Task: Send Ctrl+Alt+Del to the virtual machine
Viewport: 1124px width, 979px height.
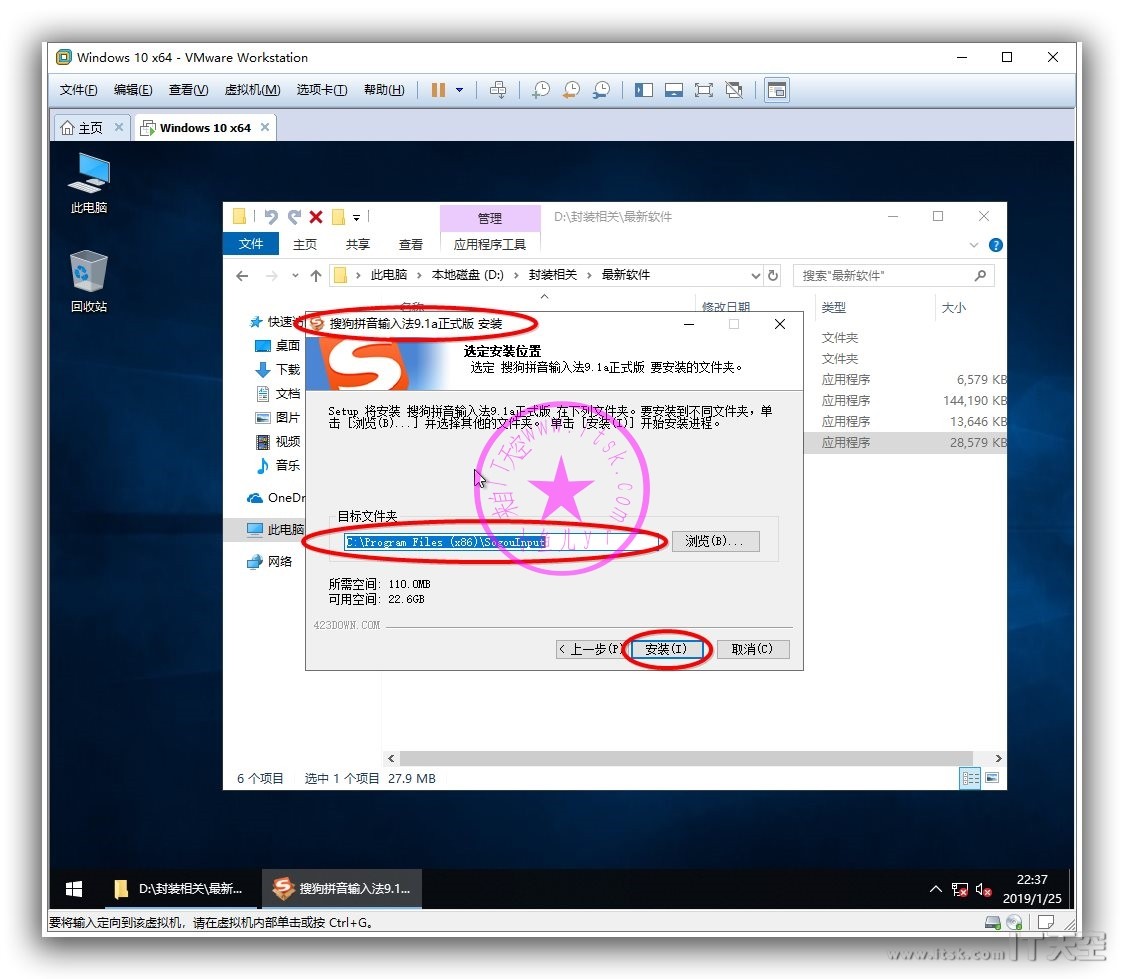Action: coord(497,90)
